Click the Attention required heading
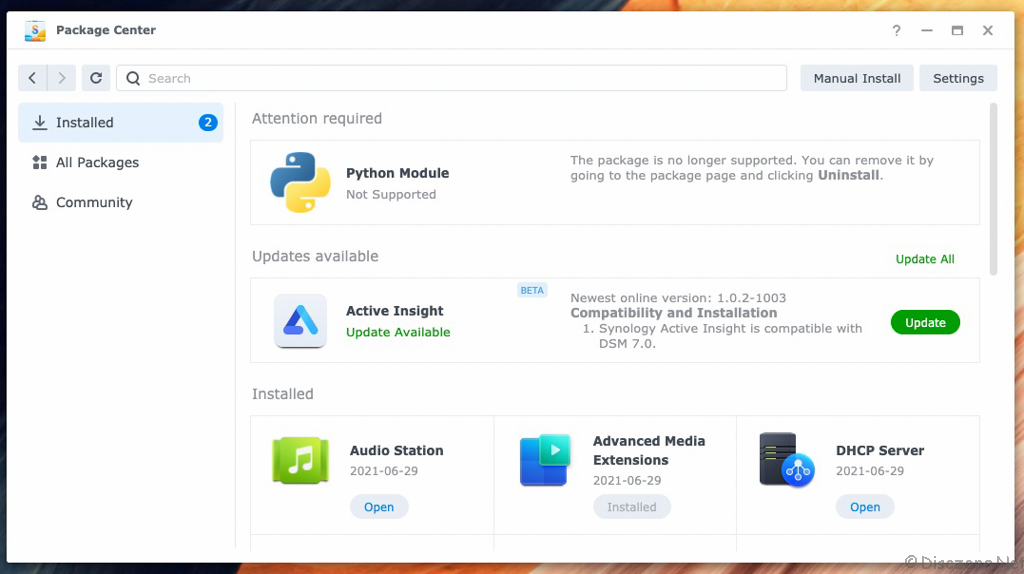This screenshot has height=574, width=1024. 317,119
